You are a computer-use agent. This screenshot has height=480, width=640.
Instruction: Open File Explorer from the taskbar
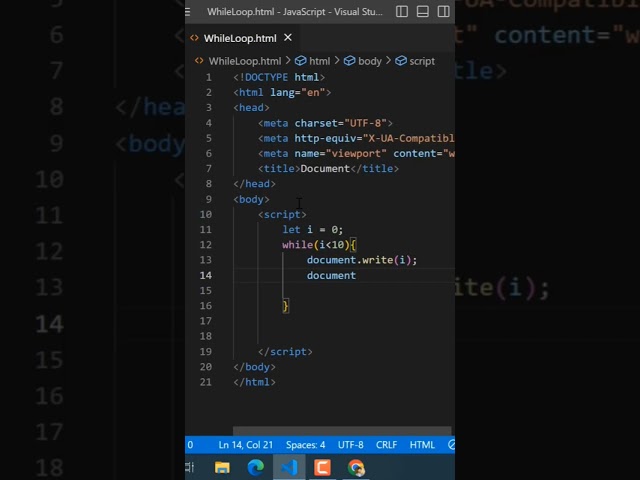(x=222, y=467)
